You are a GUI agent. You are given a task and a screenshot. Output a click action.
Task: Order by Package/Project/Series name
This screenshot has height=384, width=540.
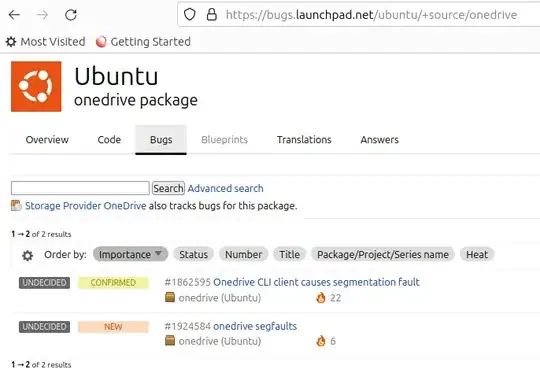point(383,254)
